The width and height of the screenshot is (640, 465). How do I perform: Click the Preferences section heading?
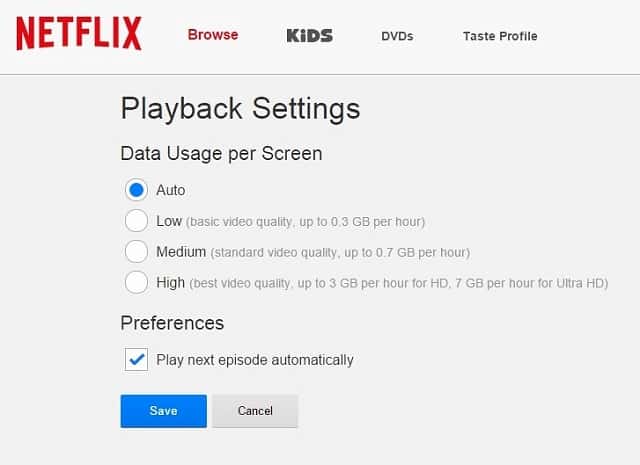click(172, 324)
